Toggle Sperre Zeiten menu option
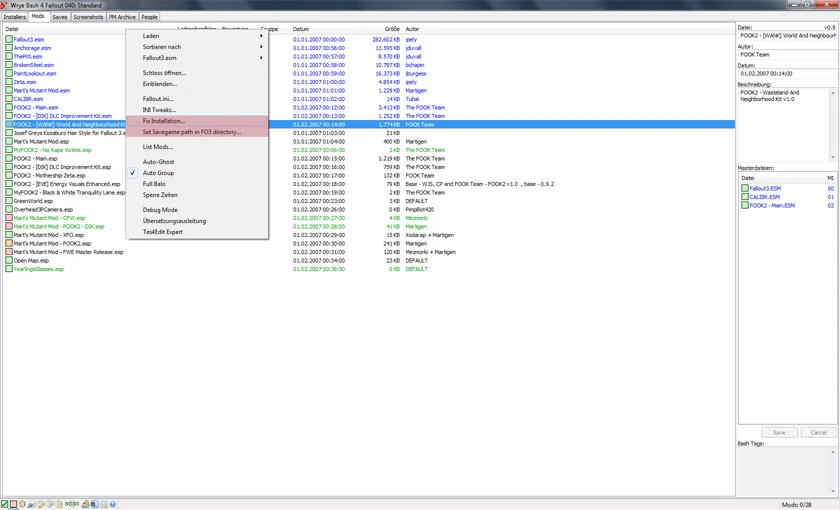Viewport: 840px width, 510px height. point(197,195)
